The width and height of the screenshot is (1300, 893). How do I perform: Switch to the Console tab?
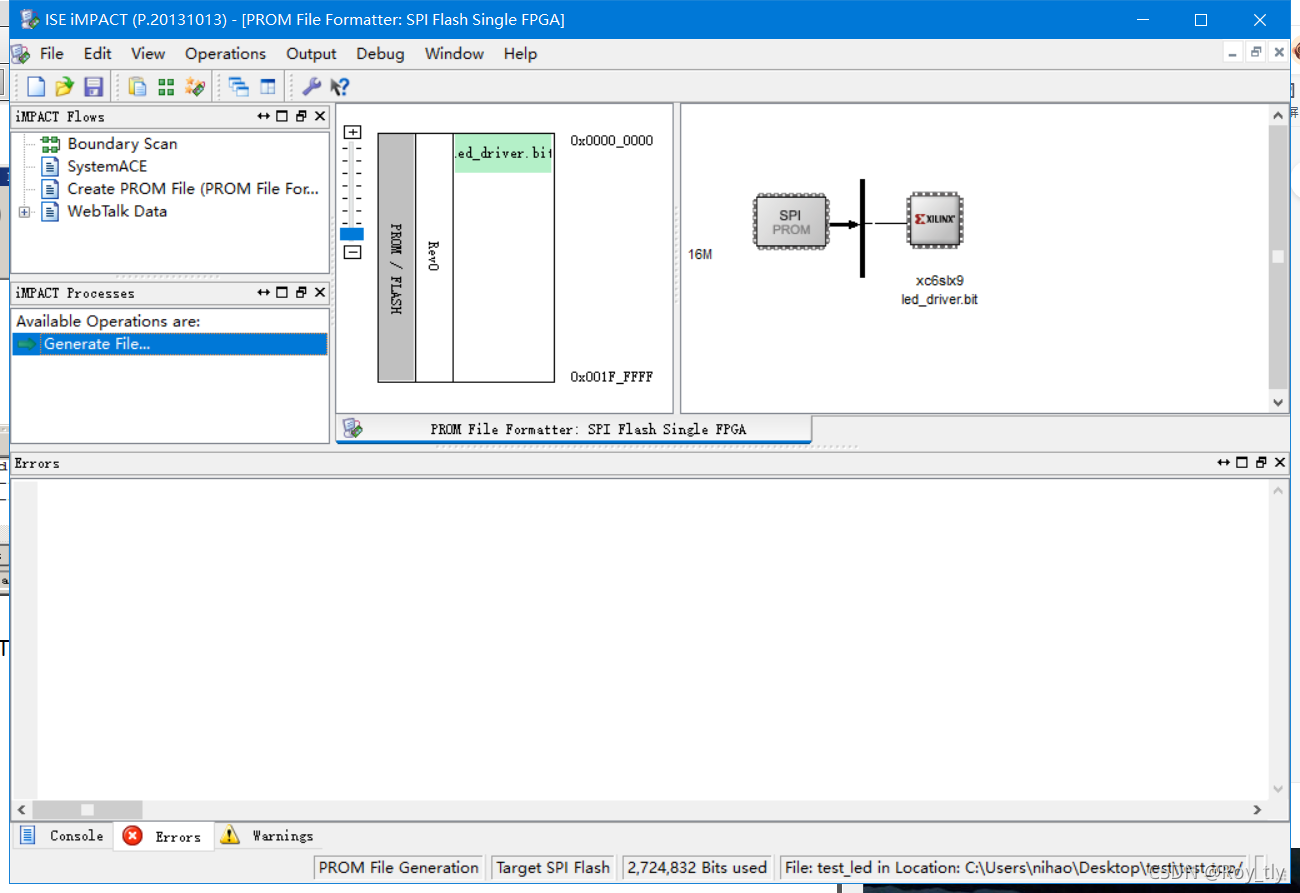point(62,835)
